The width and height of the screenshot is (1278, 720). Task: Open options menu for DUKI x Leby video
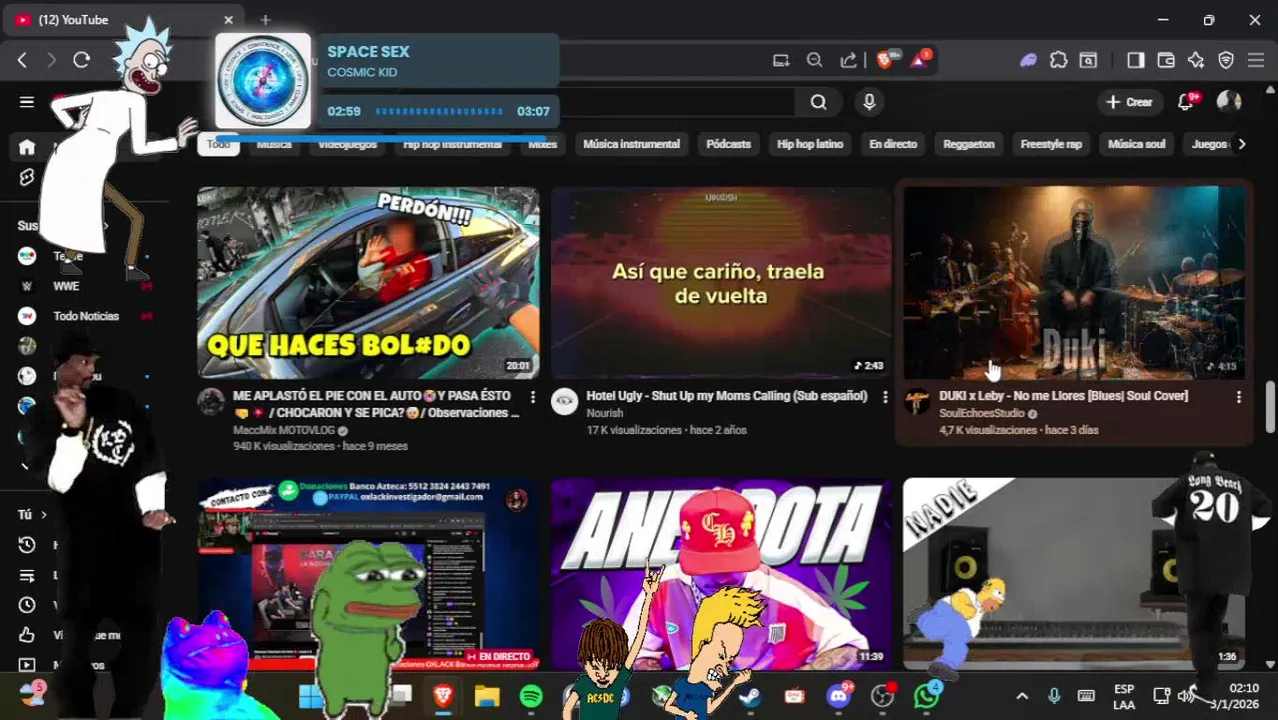tap(1238, 397)
